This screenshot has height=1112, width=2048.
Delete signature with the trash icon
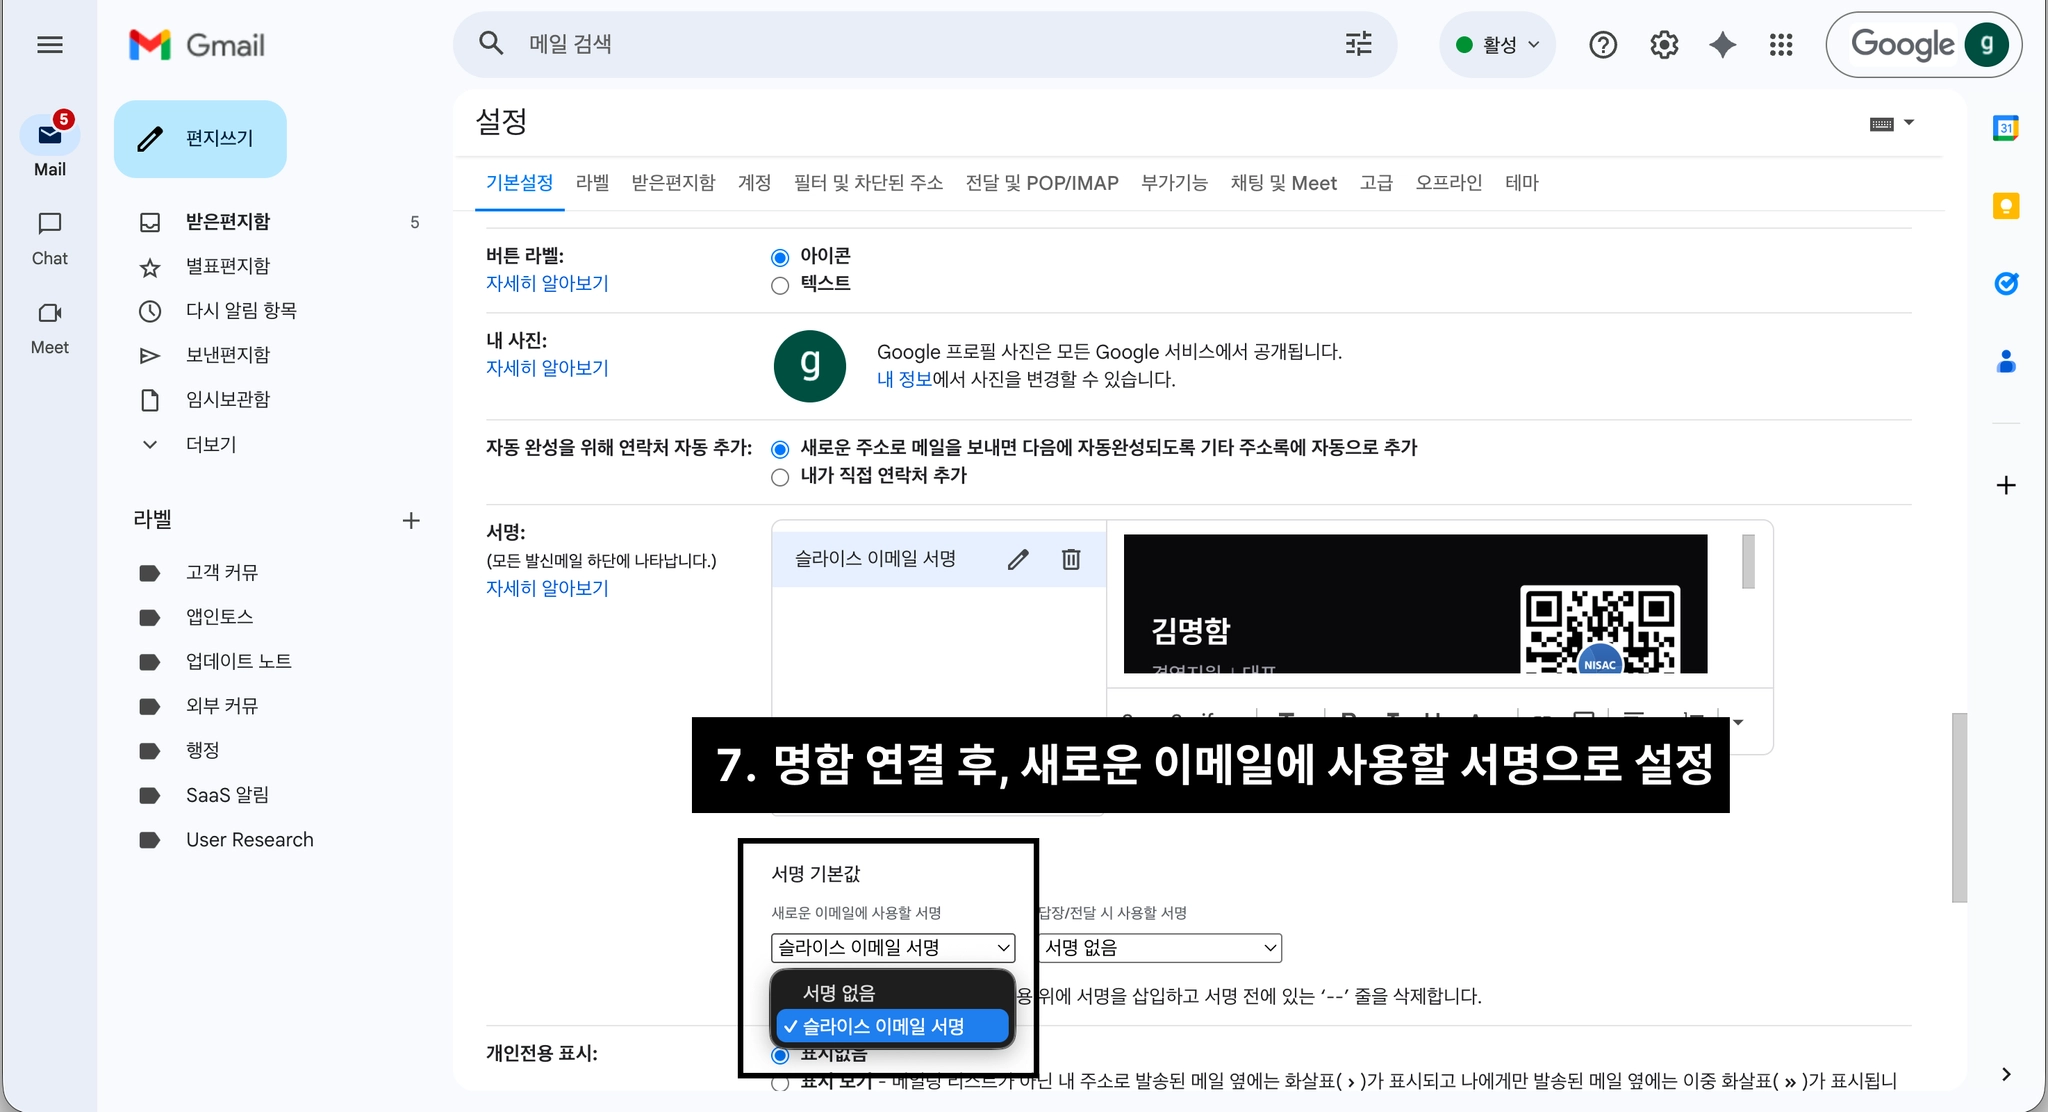pyautogui.click(x=1071, y=560)
